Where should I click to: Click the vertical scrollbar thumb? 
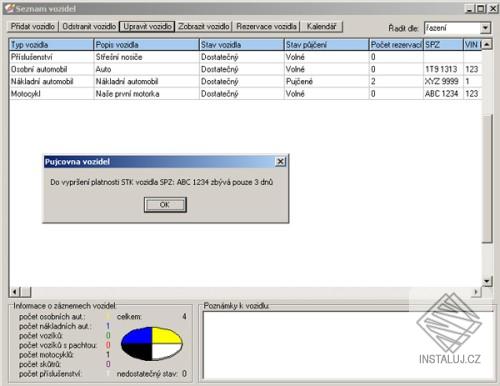click(x=487, y=179)
